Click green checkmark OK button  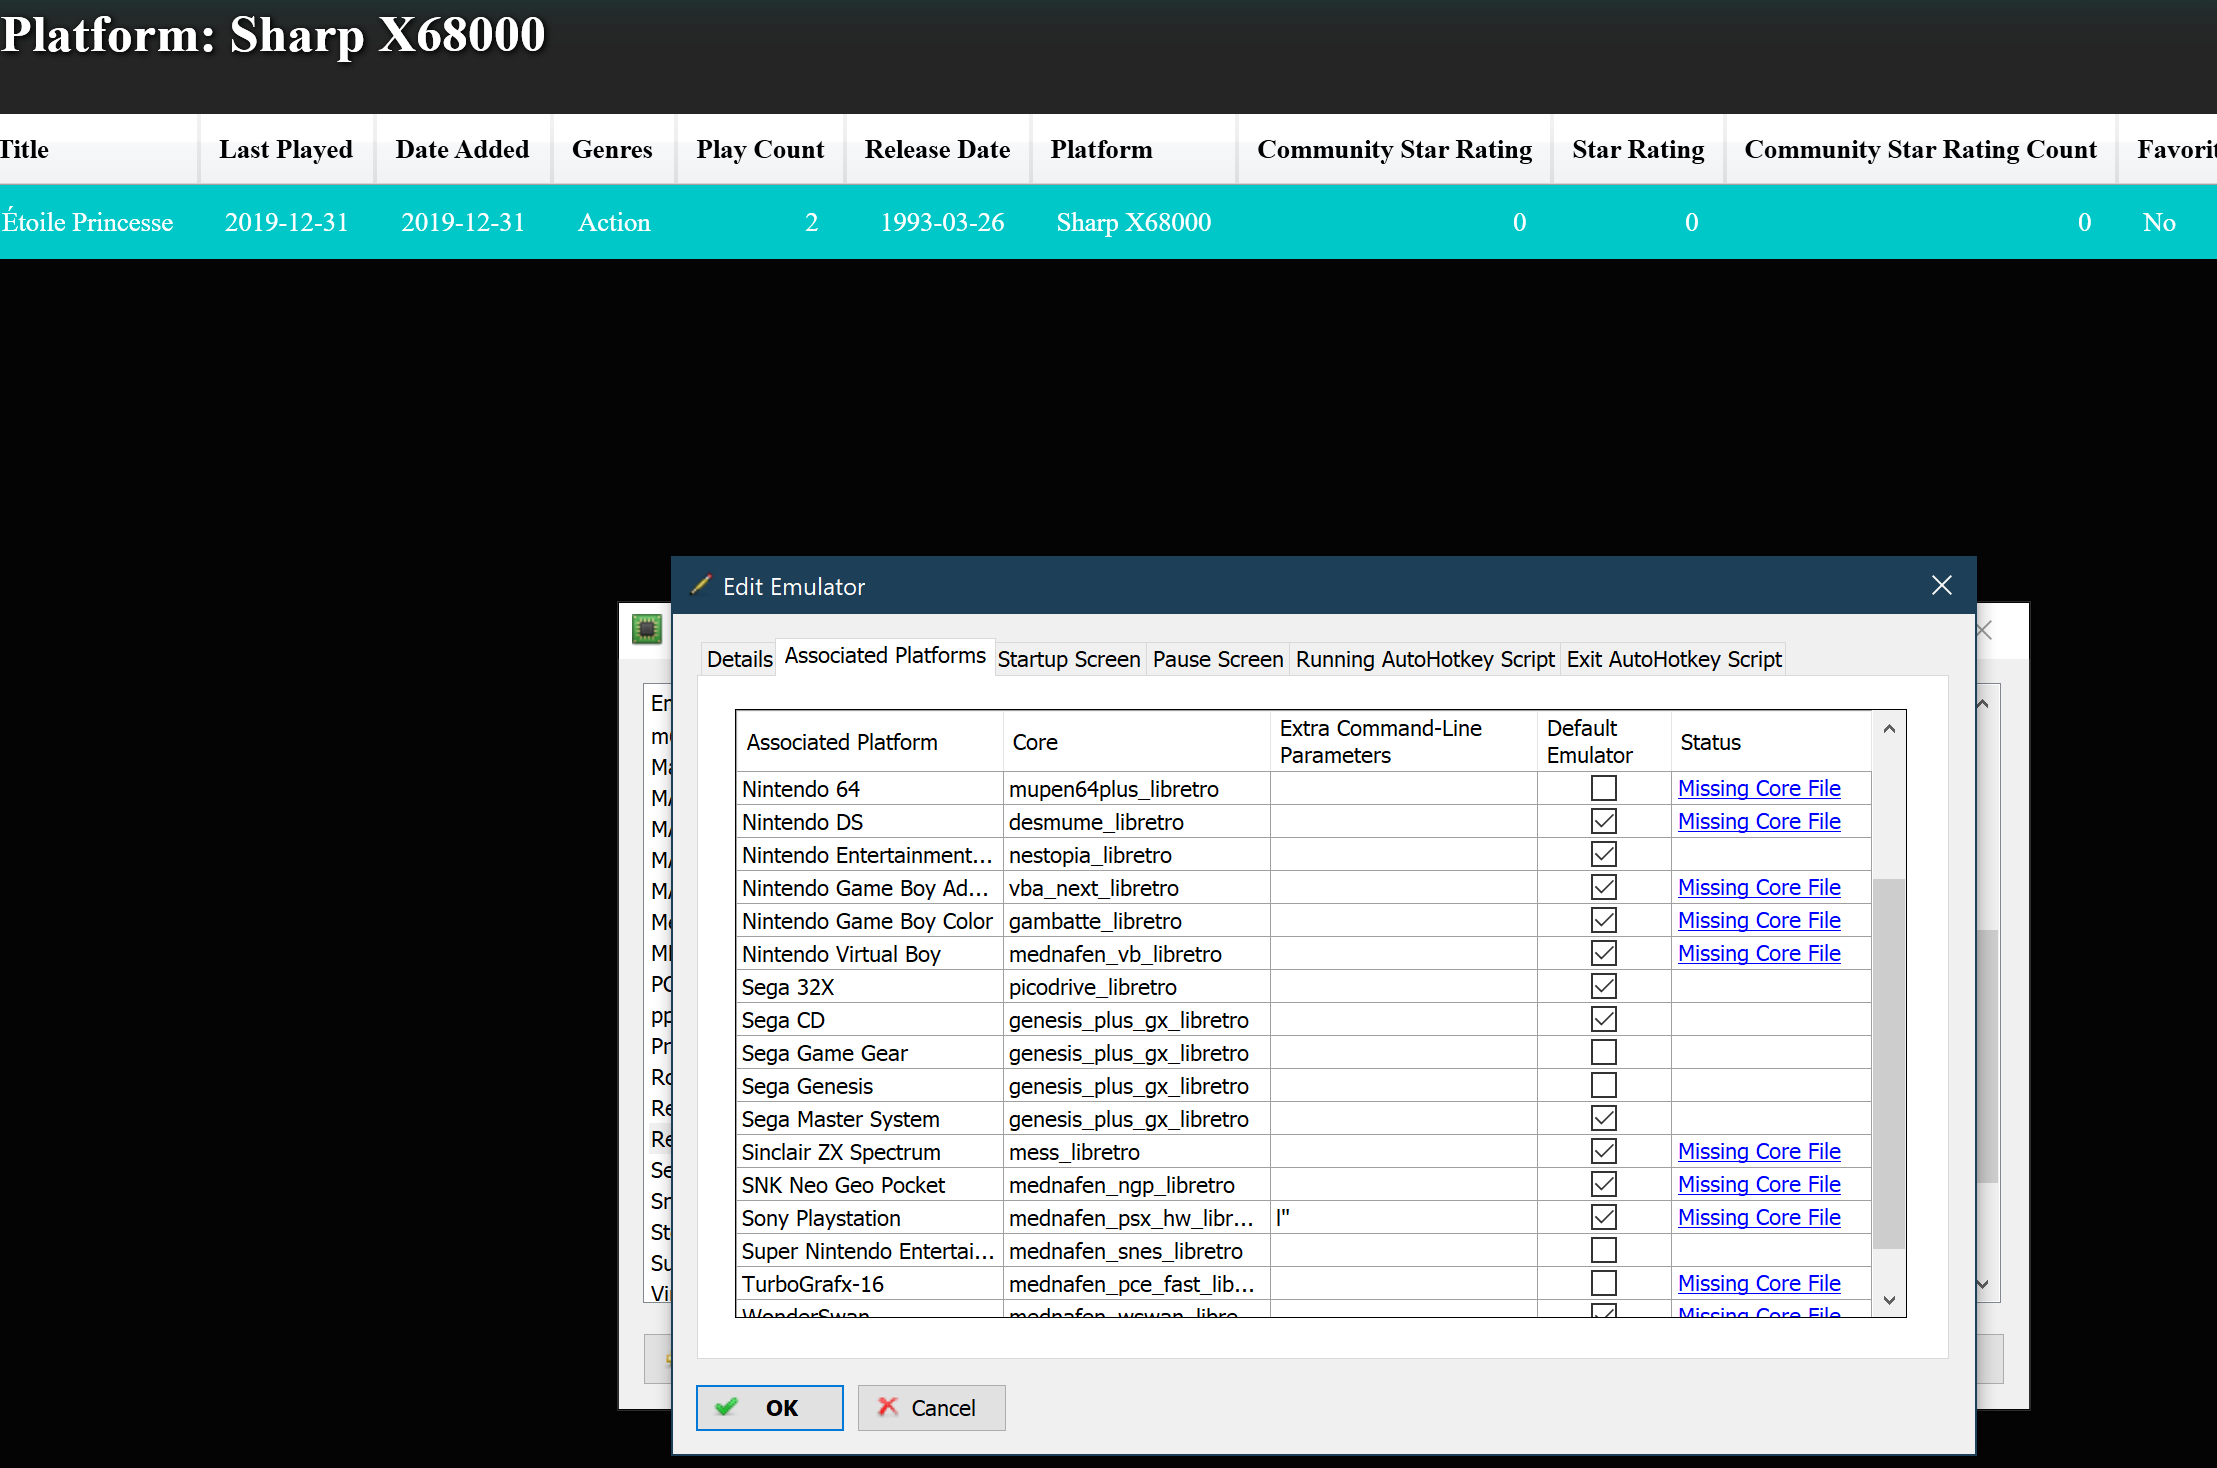[769, 1407]
